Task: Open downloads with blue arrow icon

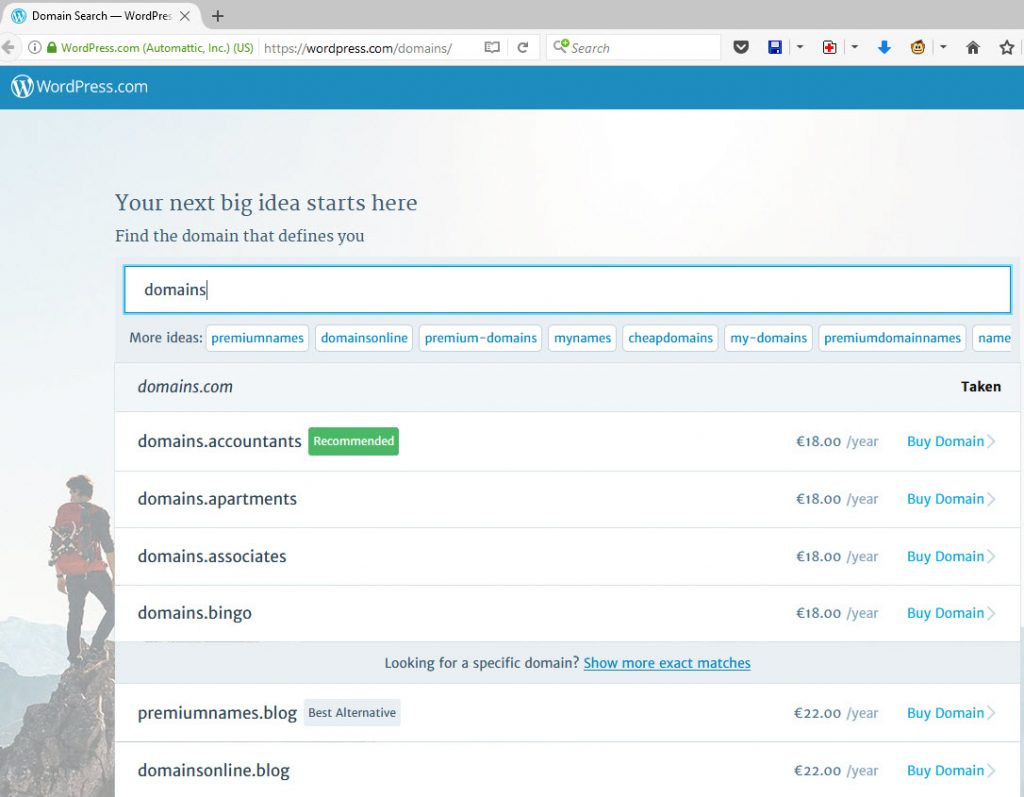Action: 884,47
